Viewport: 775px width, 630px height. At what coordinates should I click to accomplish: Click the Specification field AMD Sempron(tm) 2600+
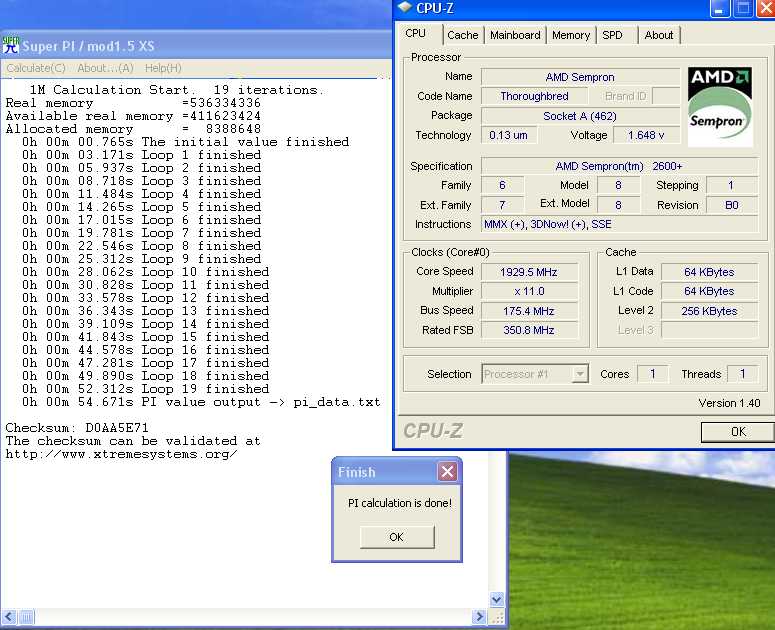click(619, 166)
